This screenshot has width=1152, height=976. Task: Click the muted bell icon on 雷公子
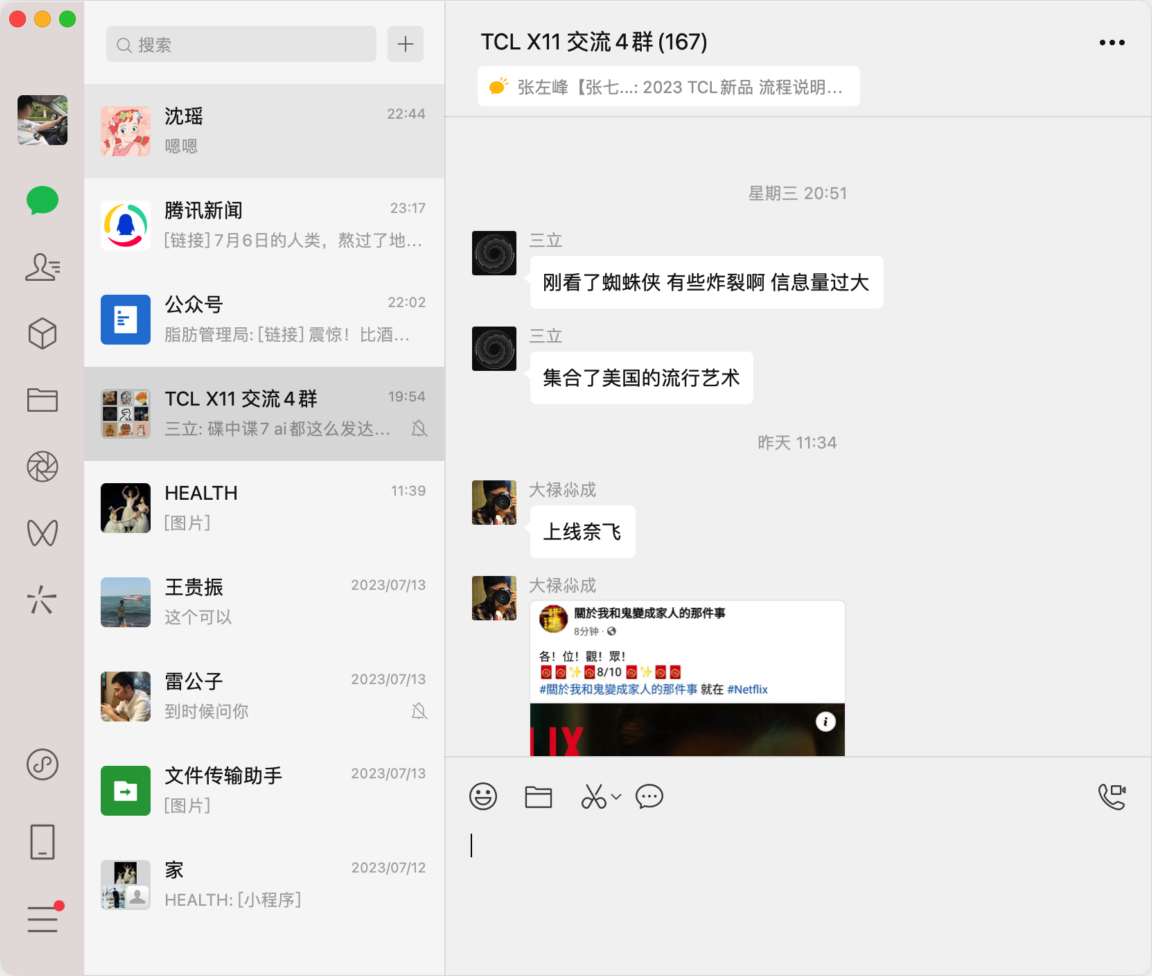coord(420,711)
